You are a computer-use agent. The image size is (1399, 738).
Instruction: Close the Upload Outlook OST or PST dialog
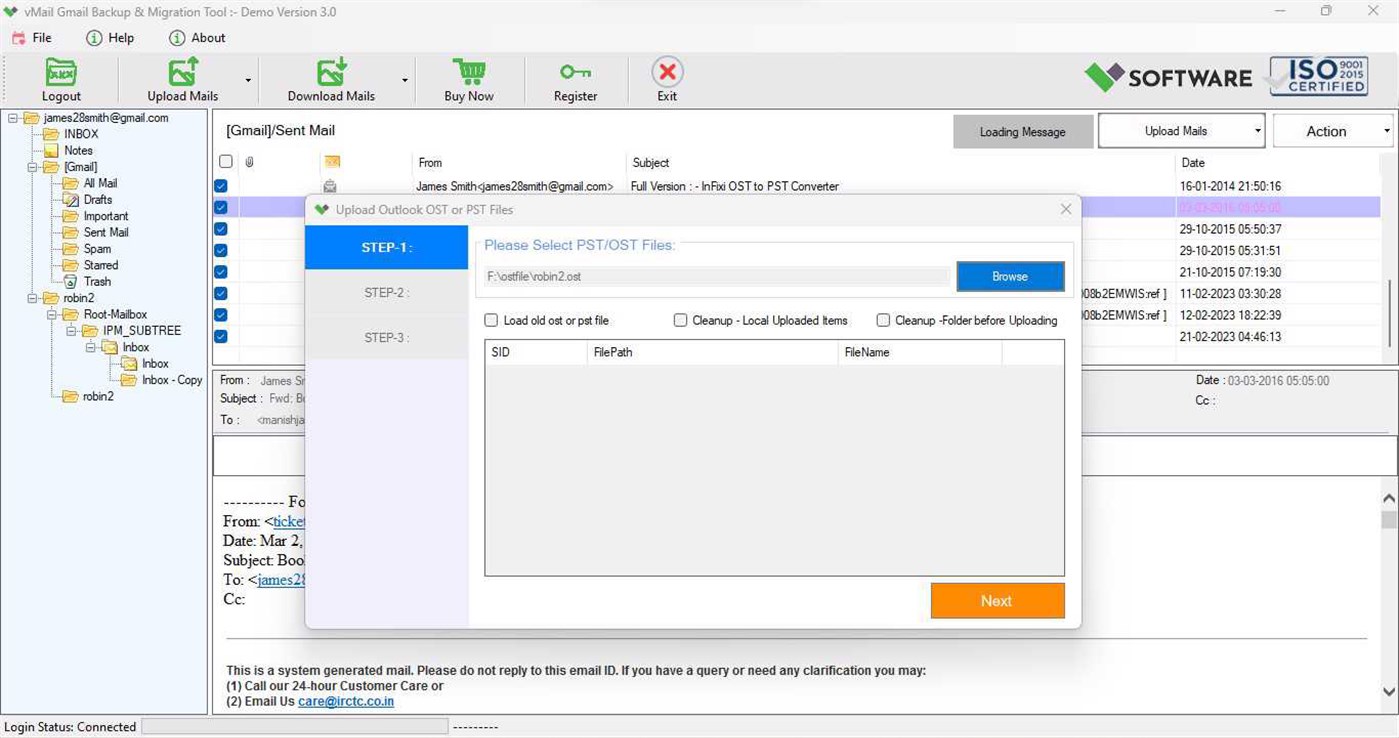(1066, 209)
